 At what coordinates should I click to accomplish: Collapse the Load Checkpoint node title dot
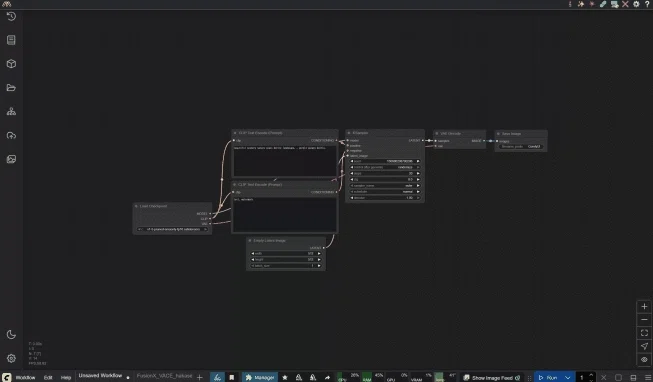click(136, 206)
